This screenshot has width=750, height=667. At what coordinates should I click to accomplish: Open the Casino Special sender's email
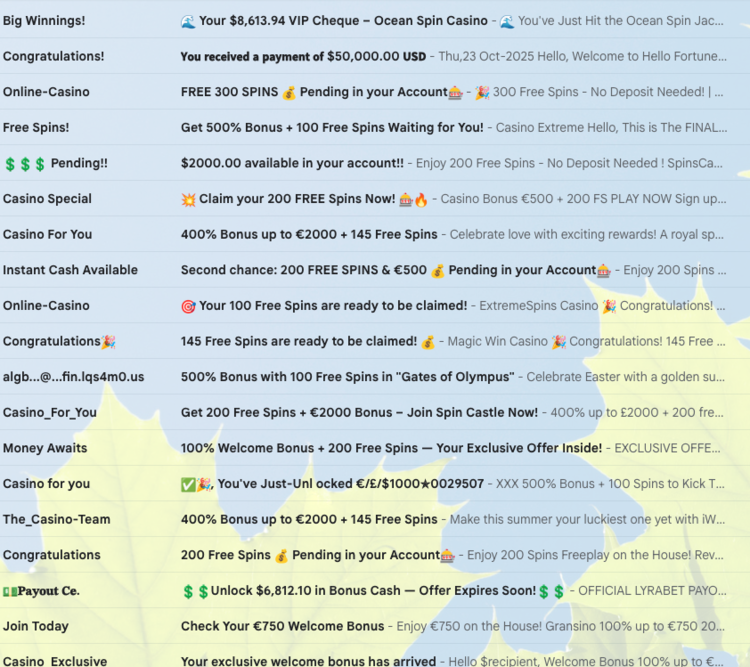[47, 199]
